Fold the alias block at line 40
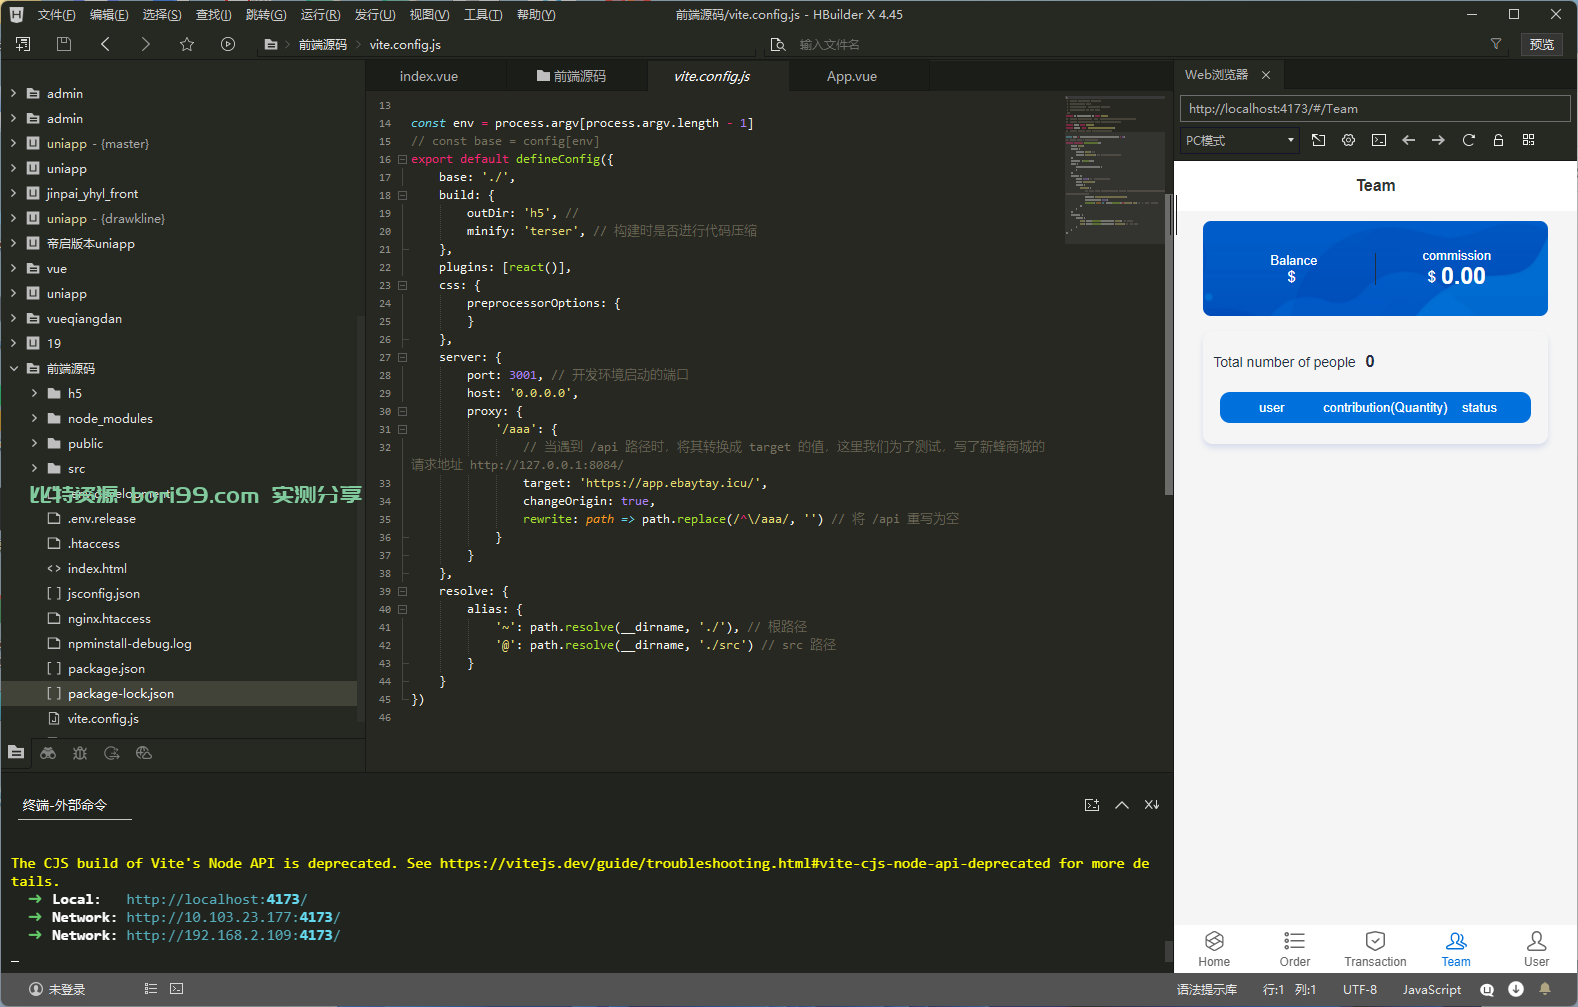The width and height of the screenshot is (1578, 1007). click(402, 609)
